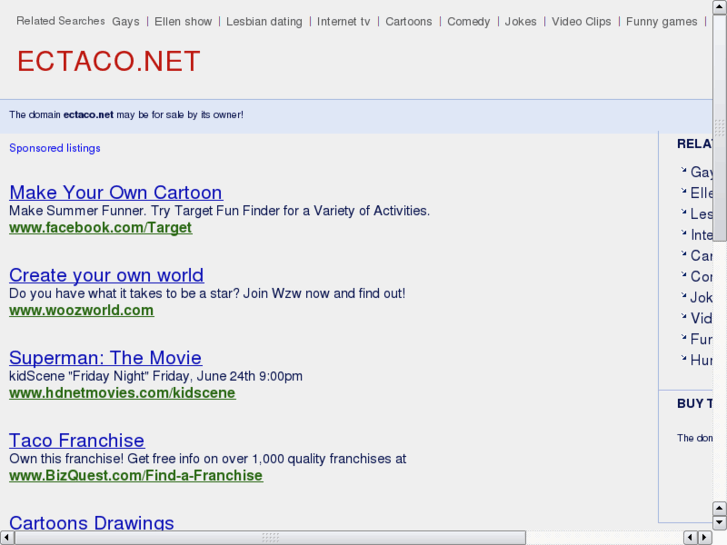
Task: Open the Video Clips related search
Action: pos(581,22)
